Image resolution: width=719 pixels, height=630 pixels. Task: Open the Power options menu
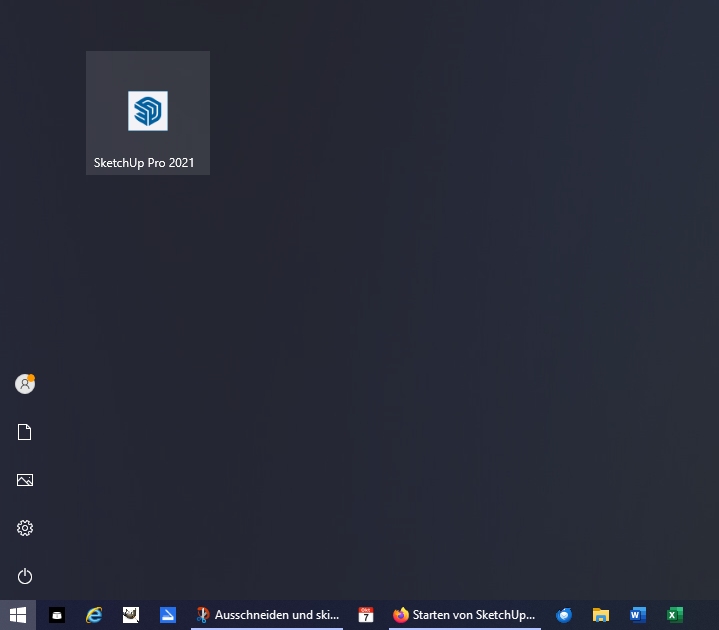[x=25, y=576]
